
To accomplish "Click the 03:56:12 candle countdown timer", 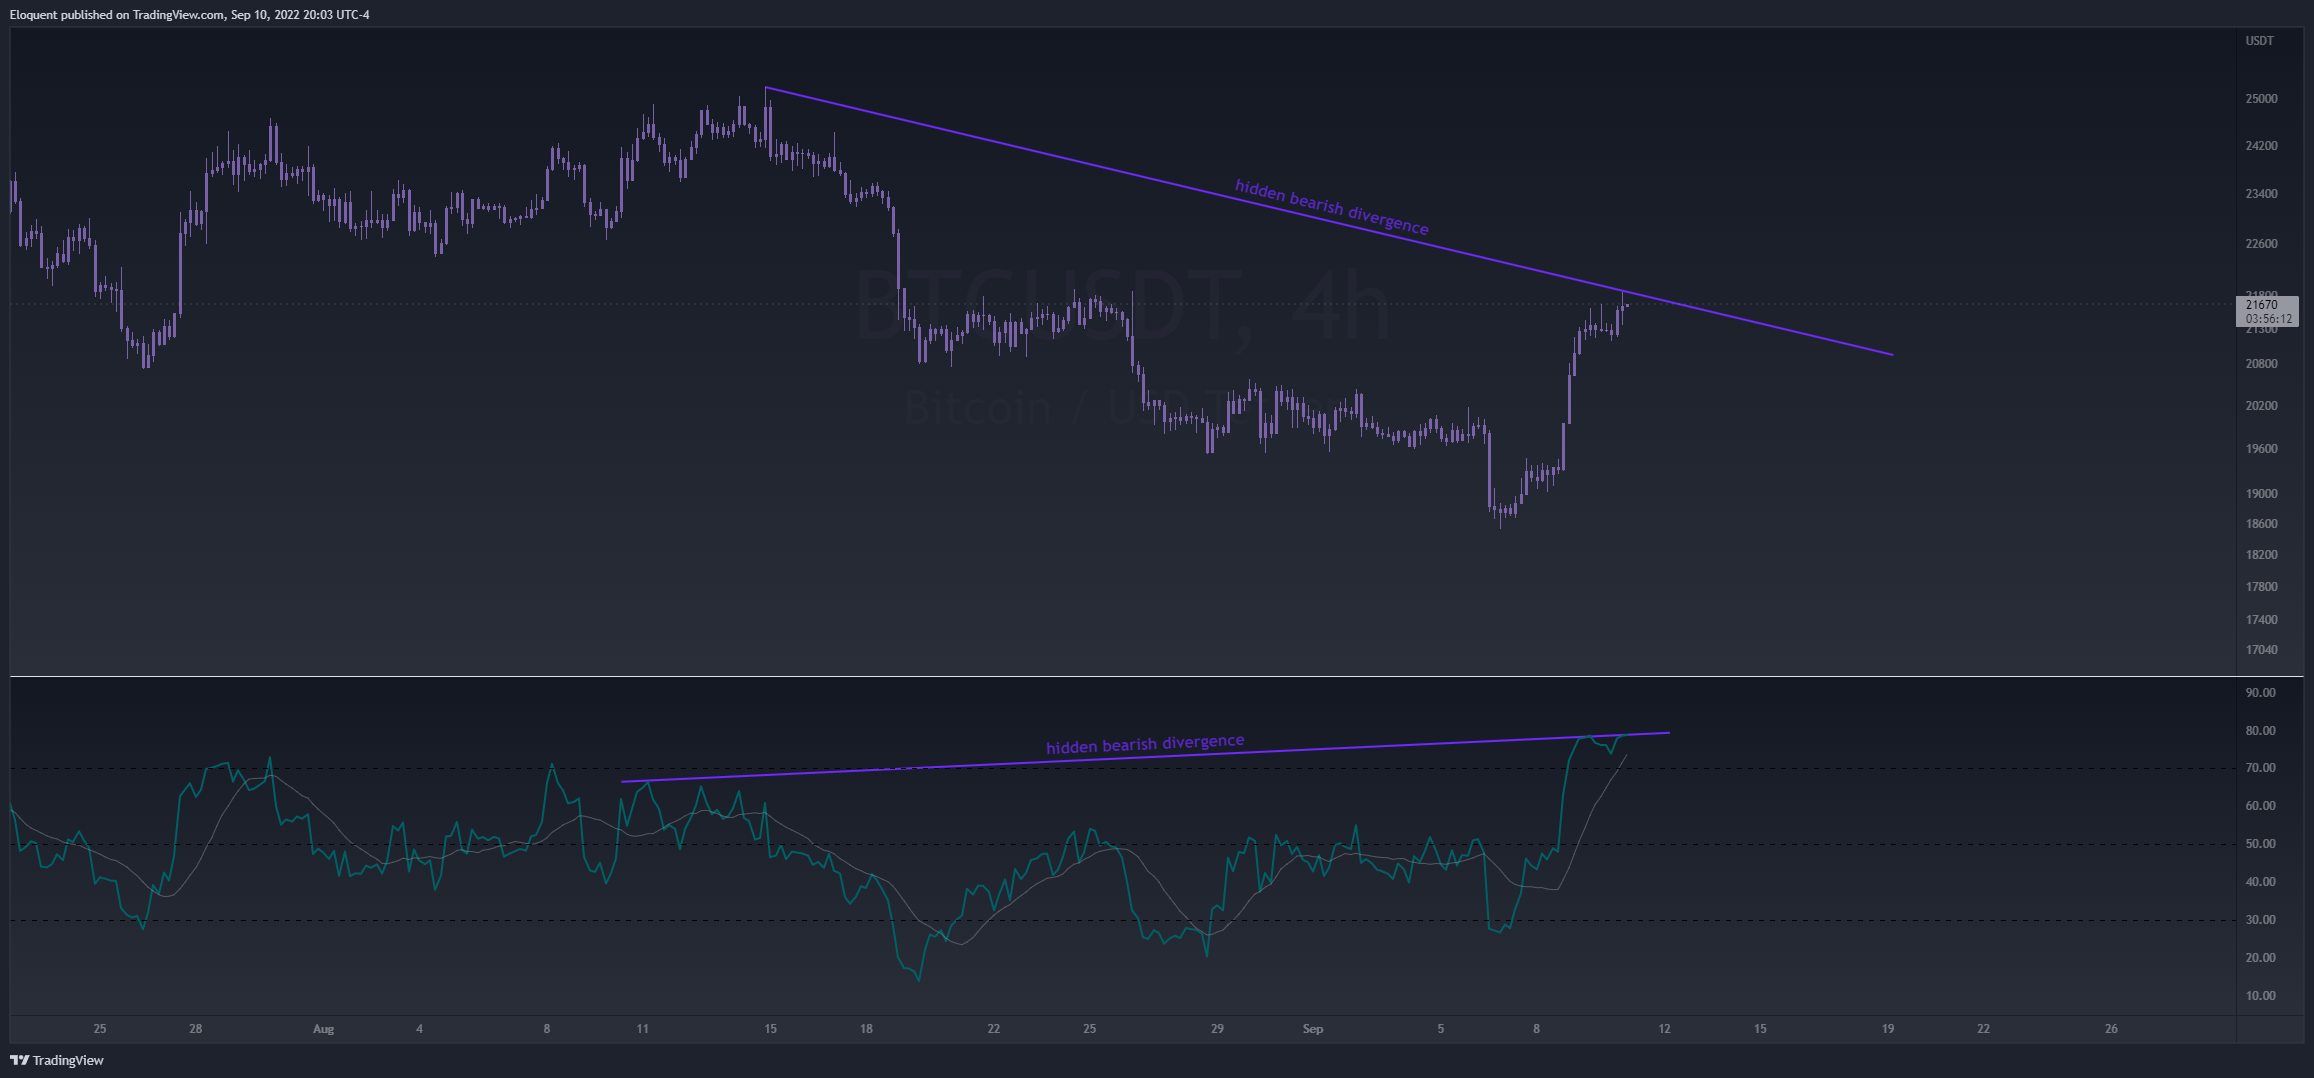I will coord(2267,319).
